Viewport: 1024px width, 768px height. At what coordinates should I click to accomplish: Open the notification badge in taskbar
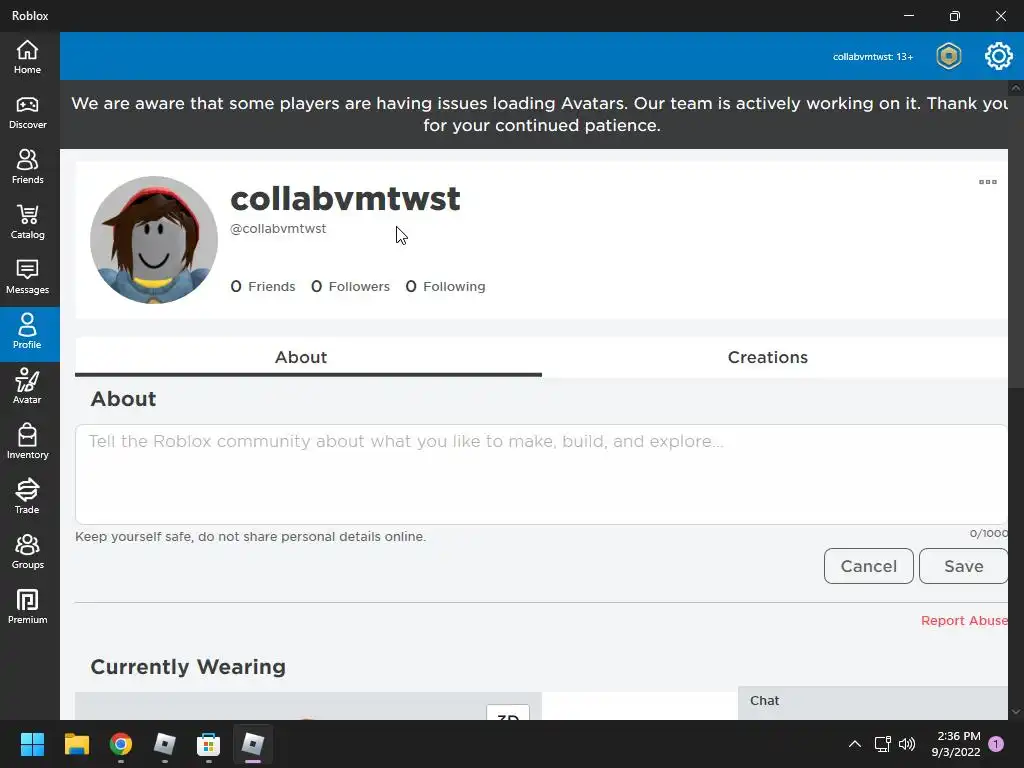tap(996, 744)
